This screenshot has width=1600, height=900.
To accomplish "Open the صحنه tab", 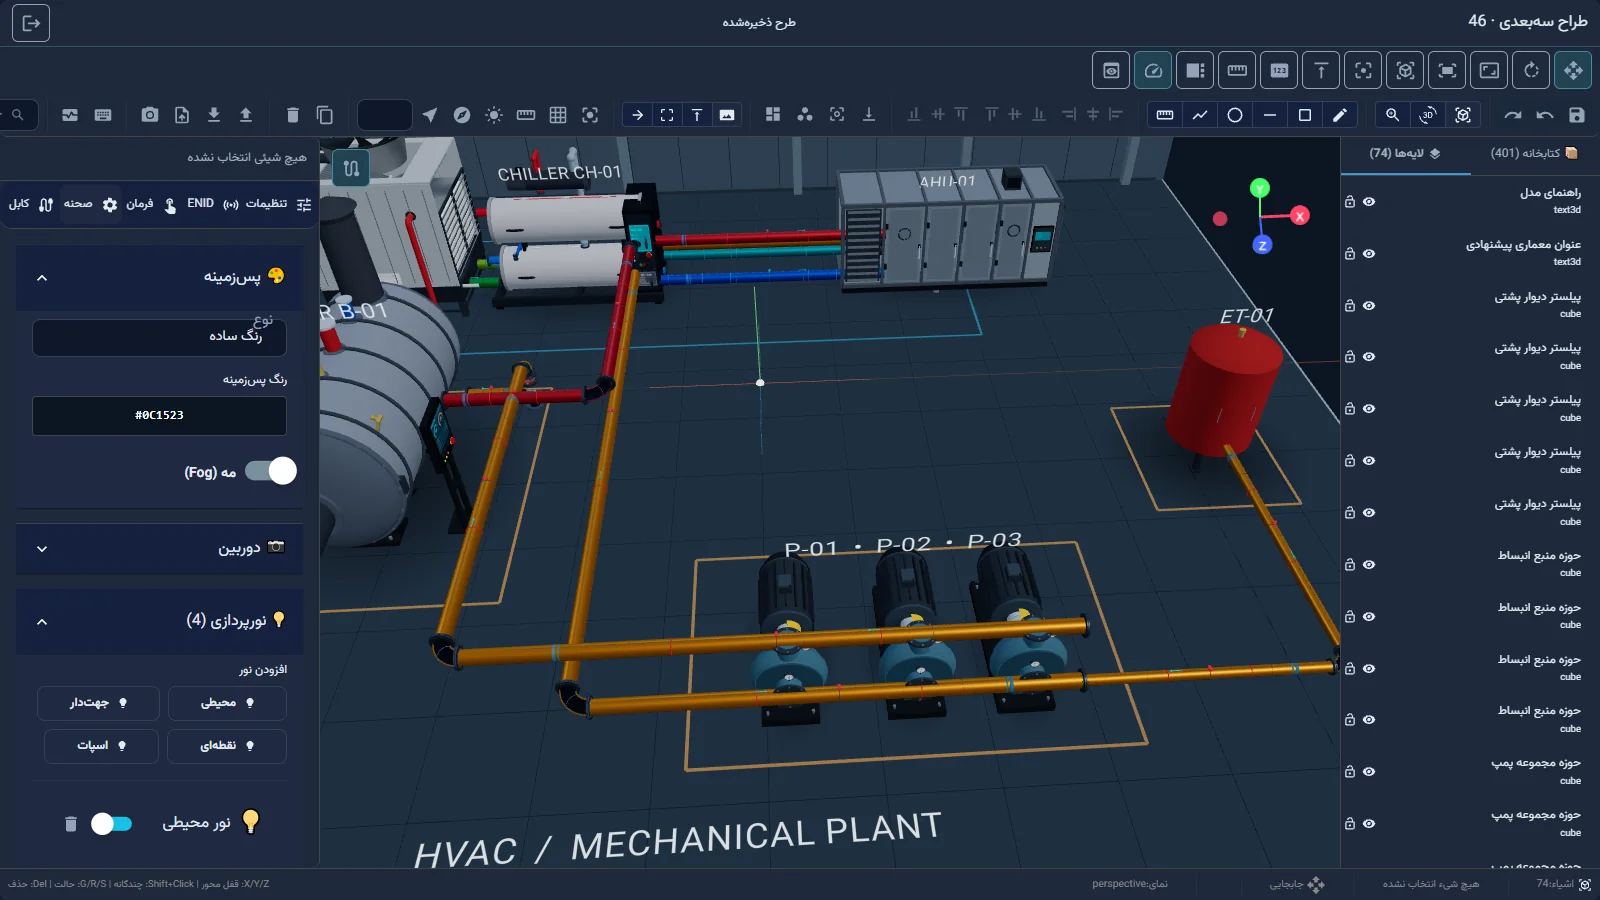I will point(91,204).
